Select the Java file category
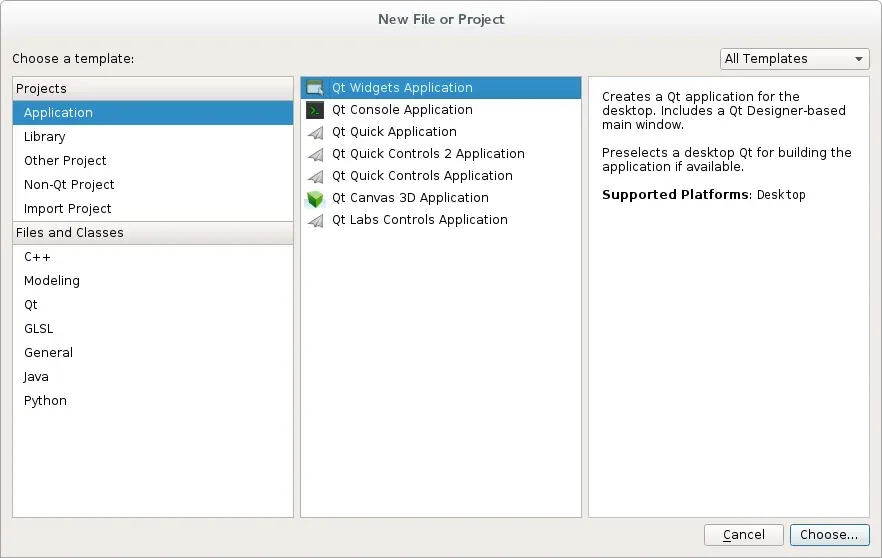882x558 pixels. 37,377
